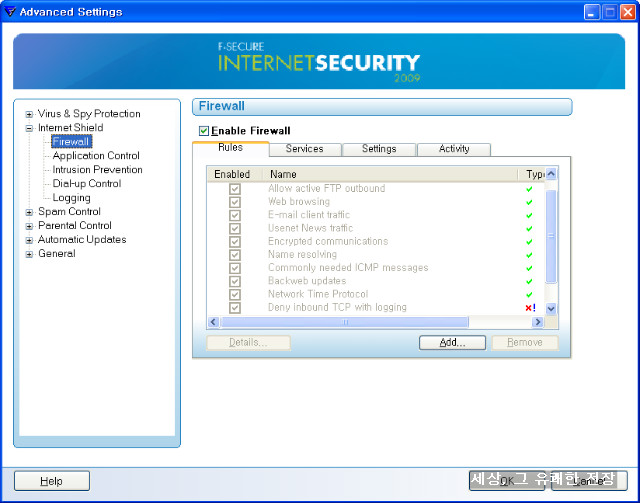640x503 pixels.
Task: Select Application Control in the tree
Action: [96, 156]
